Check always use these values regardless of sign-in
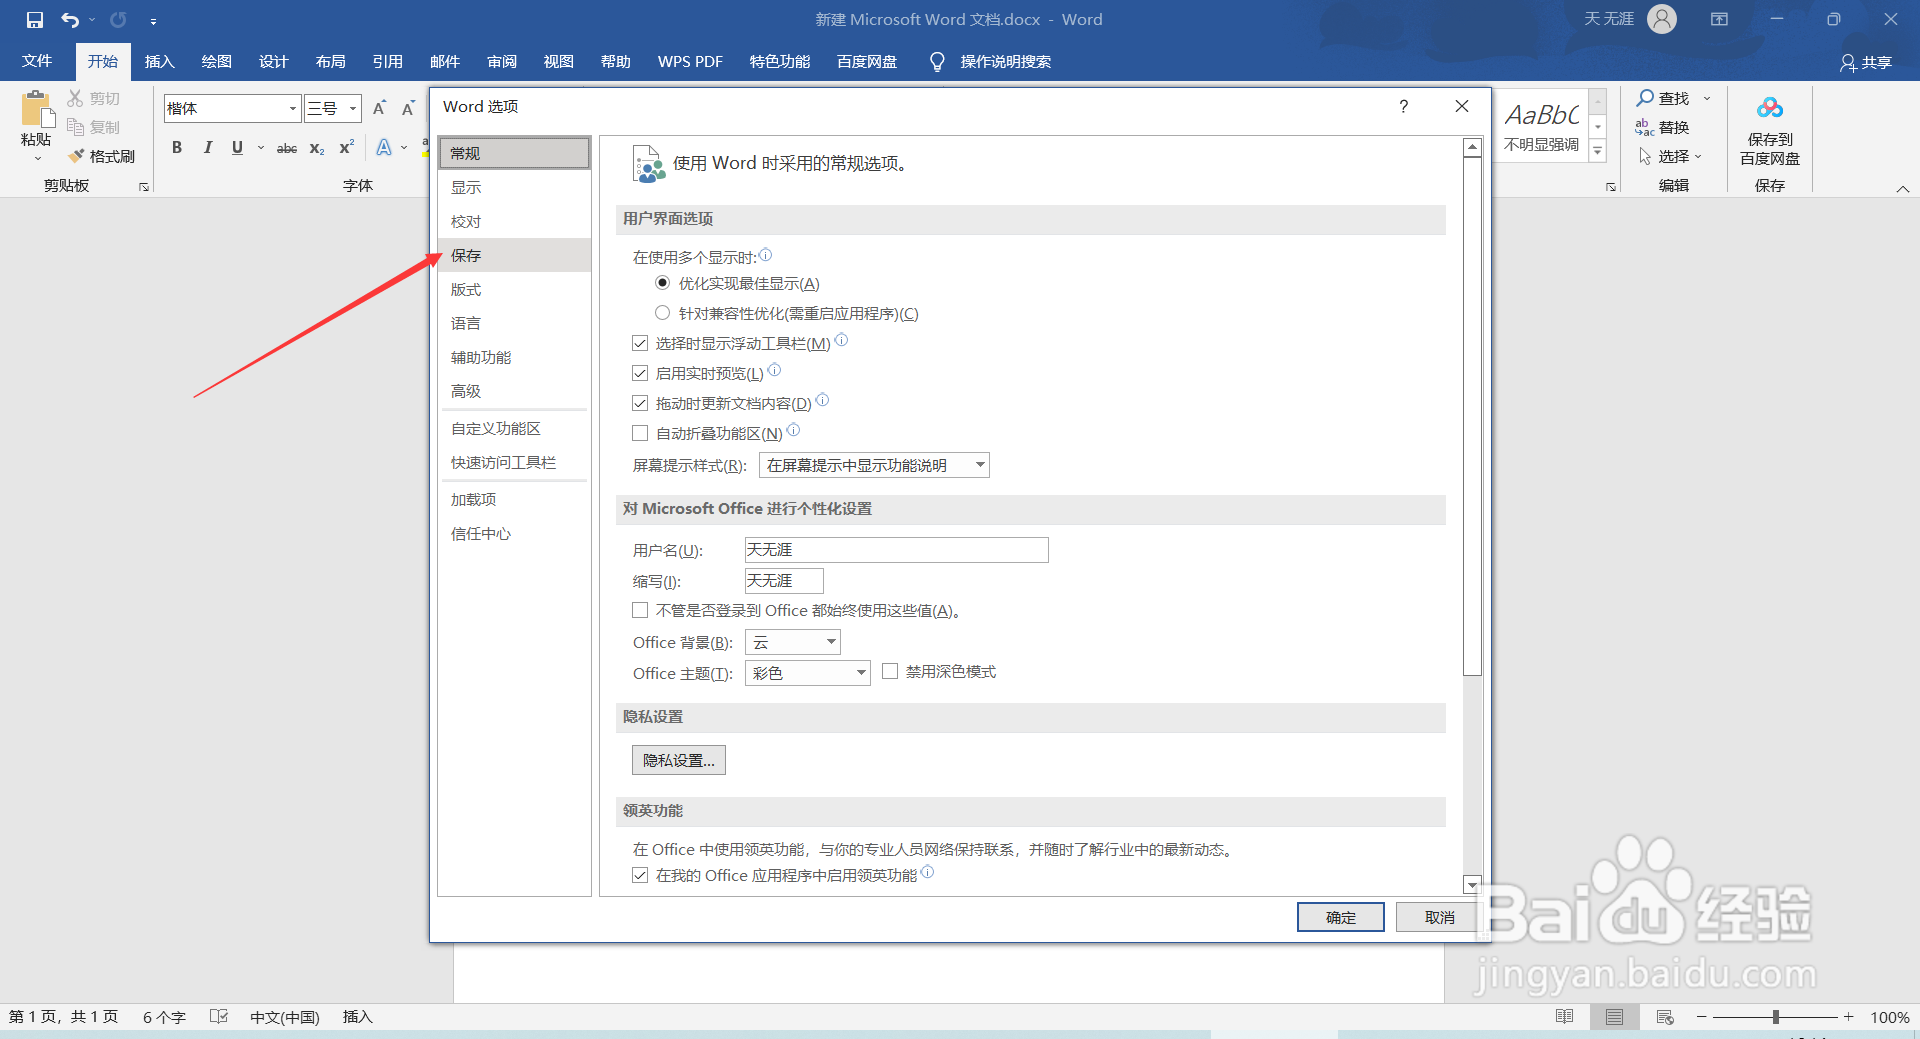Viewport: 1920px width, 1039px height. [x=640, y=610]
